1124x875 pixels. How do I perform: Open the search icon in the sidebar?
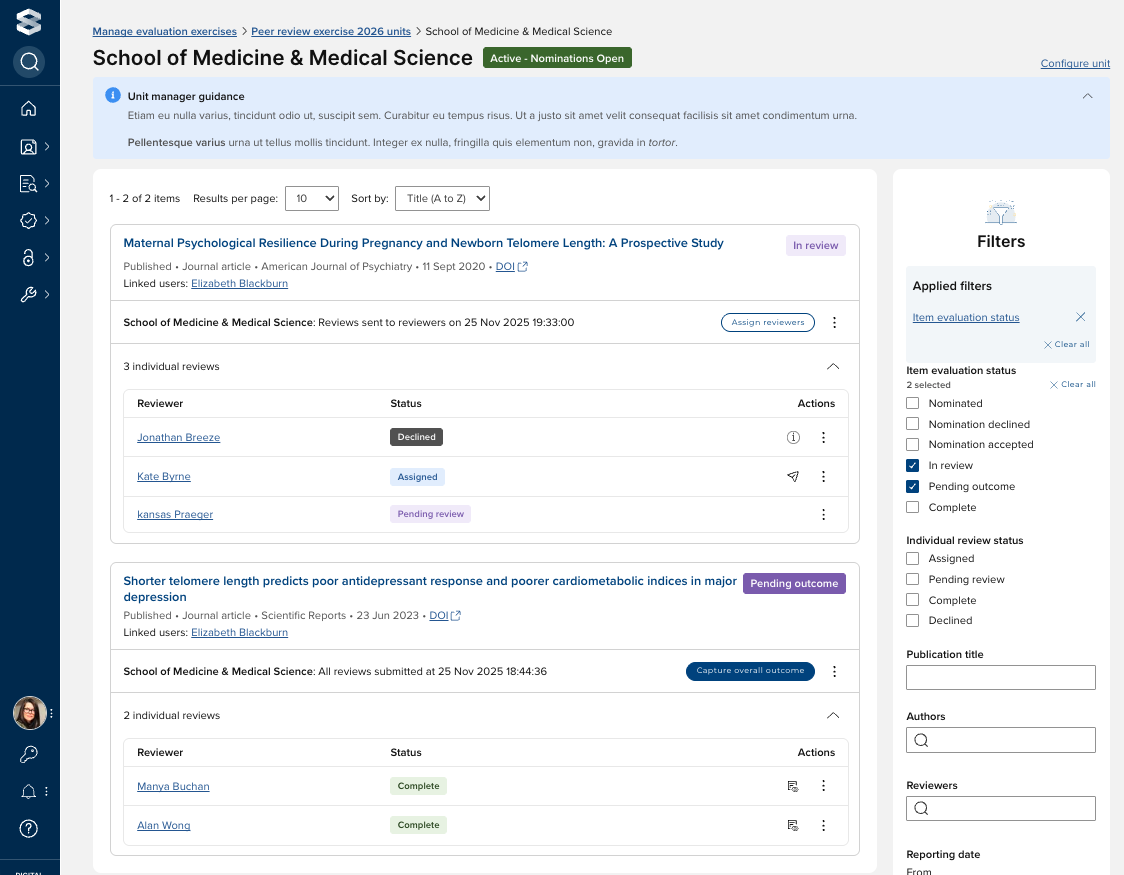coord(29,62)
